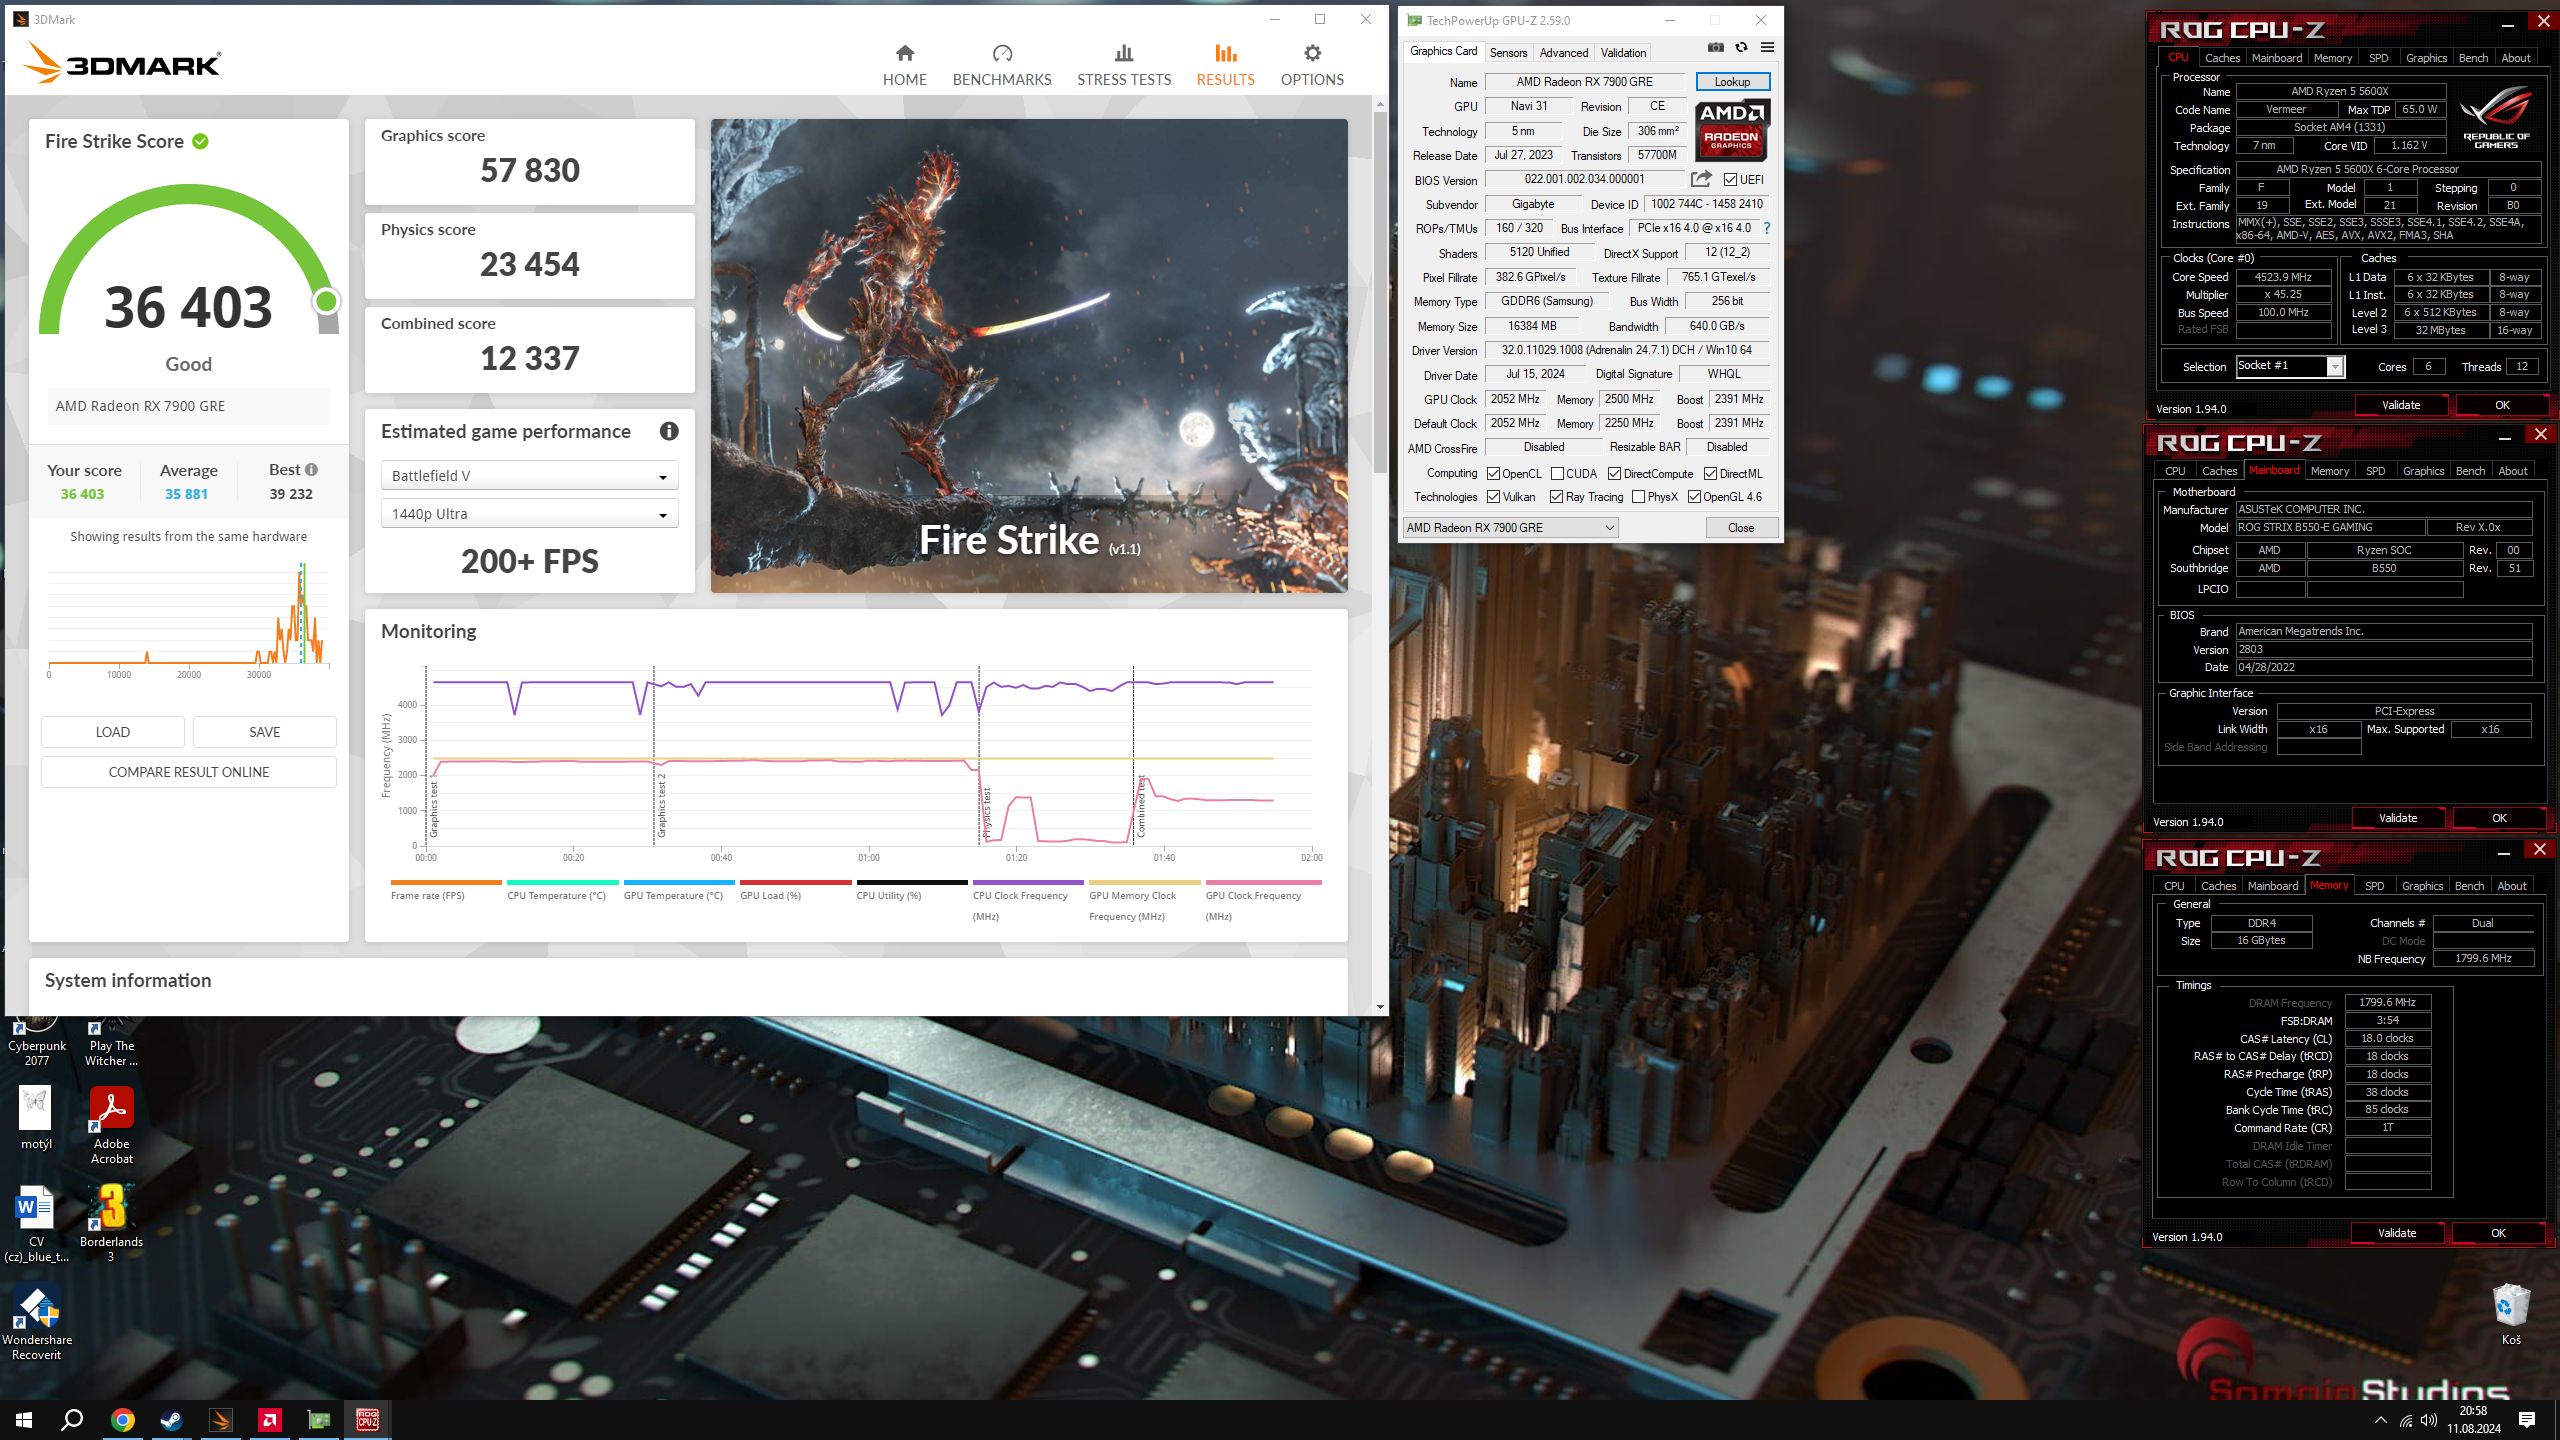The height and width of the screenshot is (1440, 2560).
Task: Click the CPU Clock Frequency legend swatch
Action: point(1028,882)
